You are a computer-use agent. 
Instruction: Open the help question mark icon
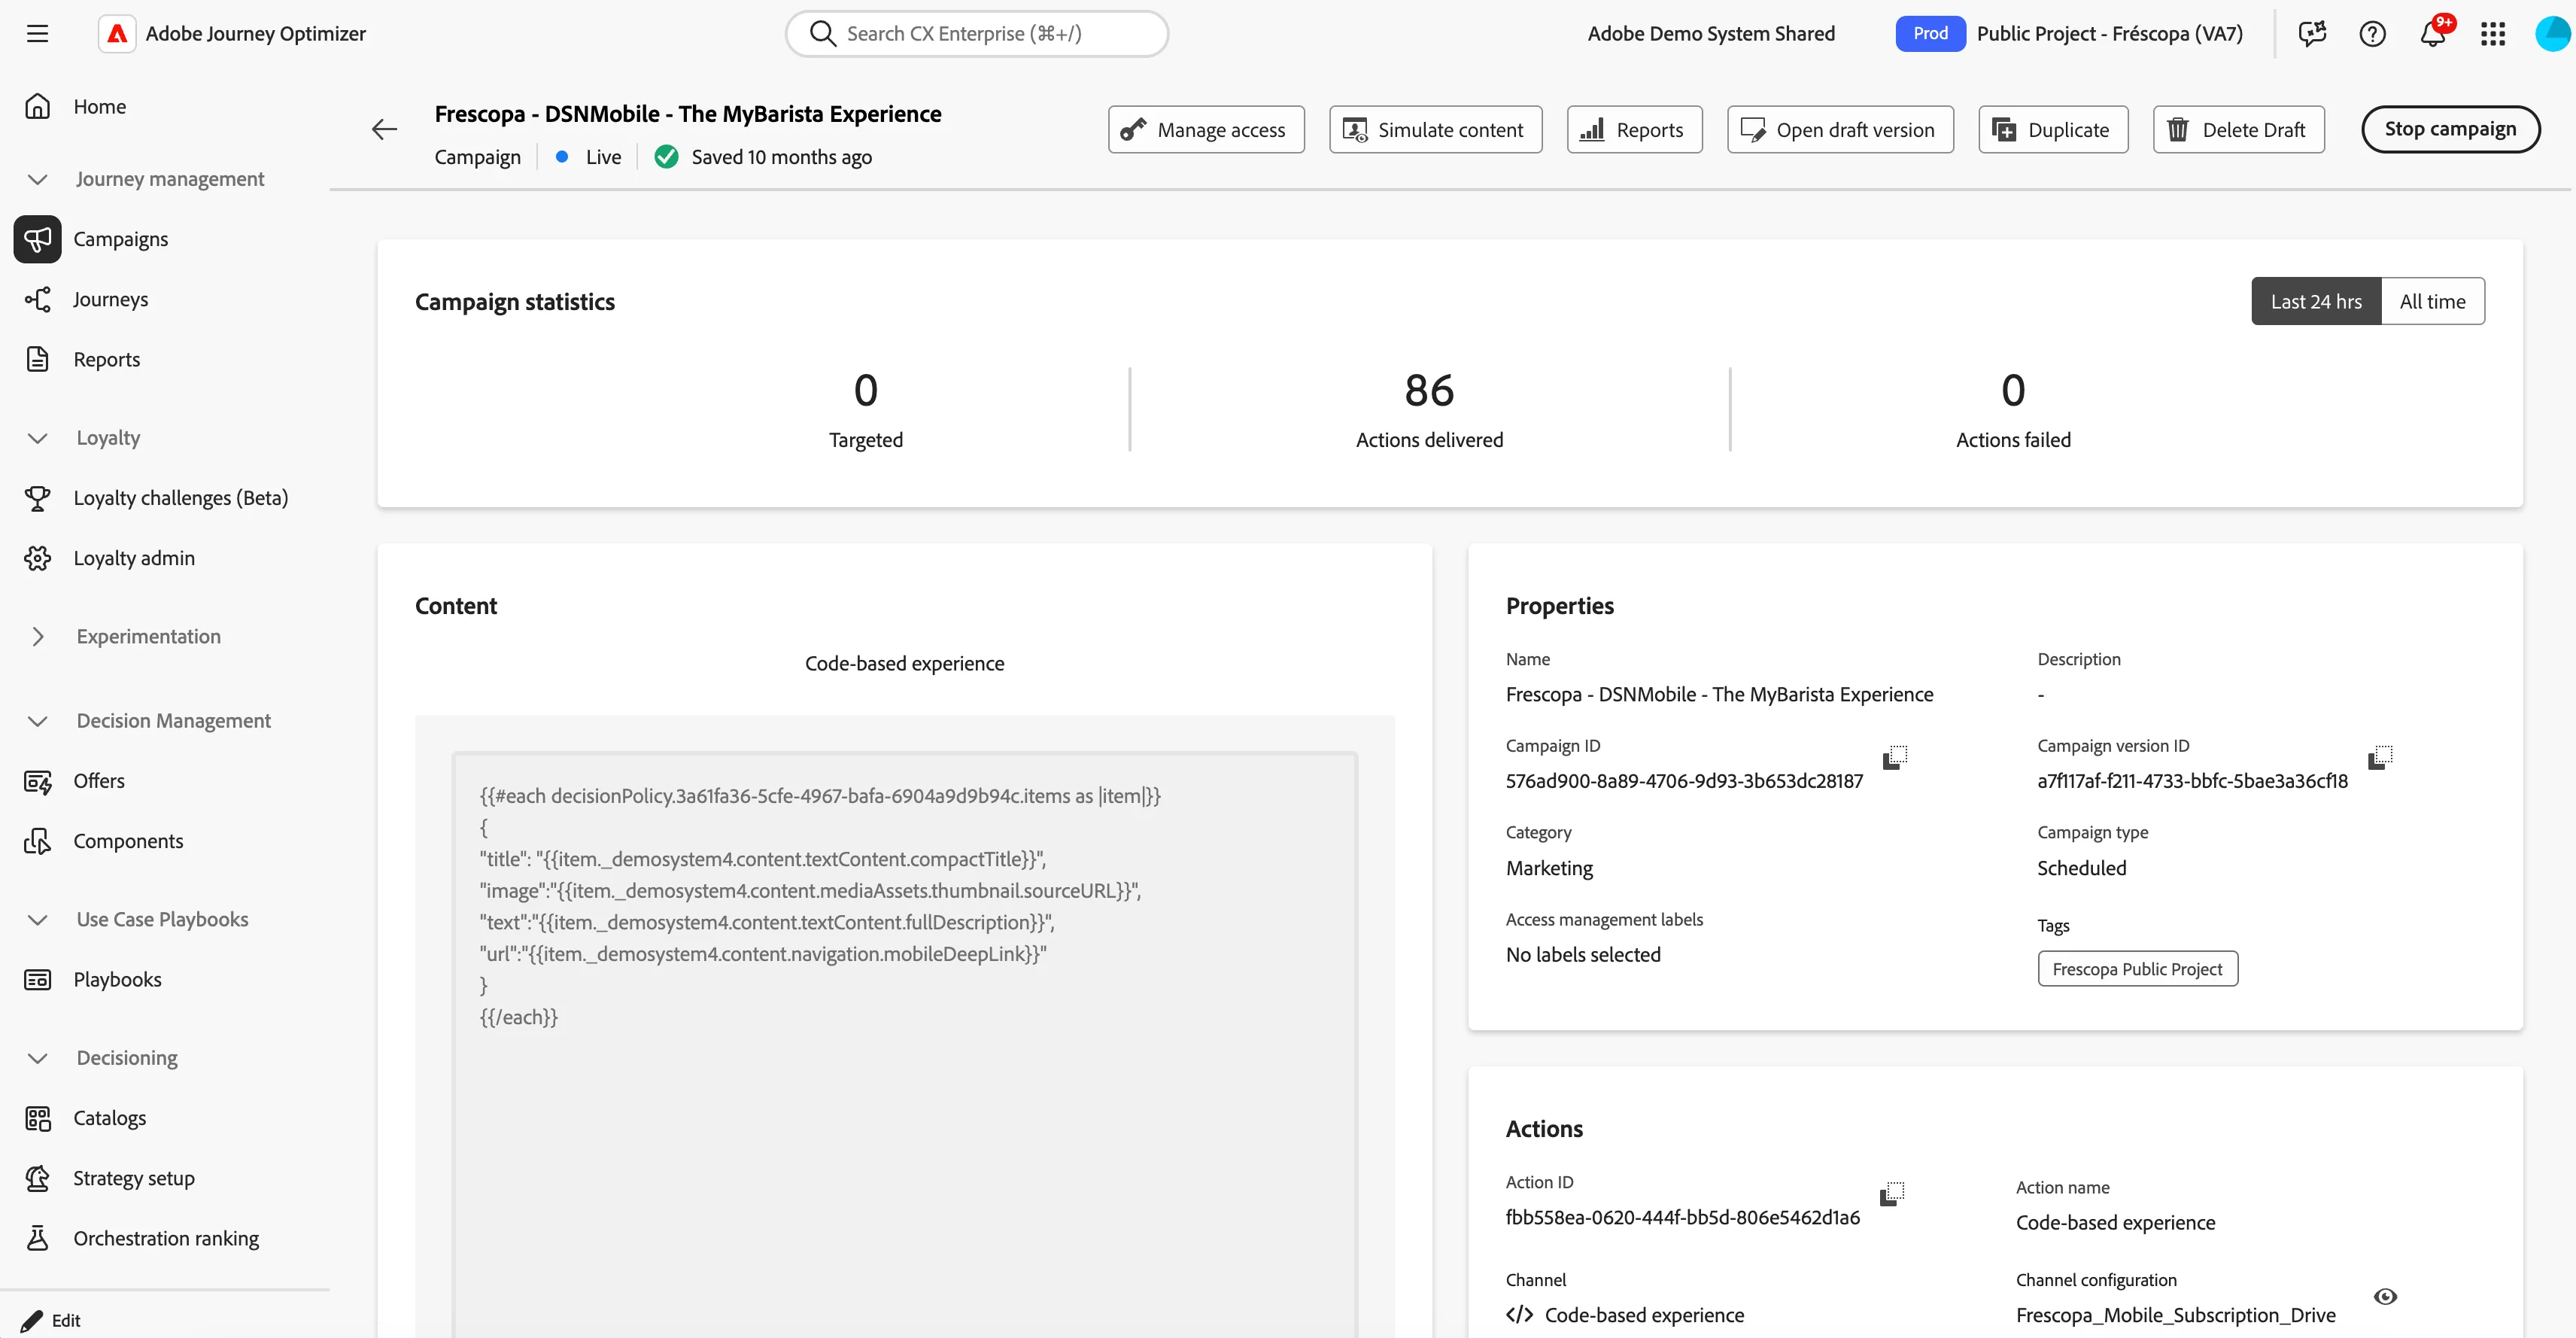click(x=2372, y=34)
